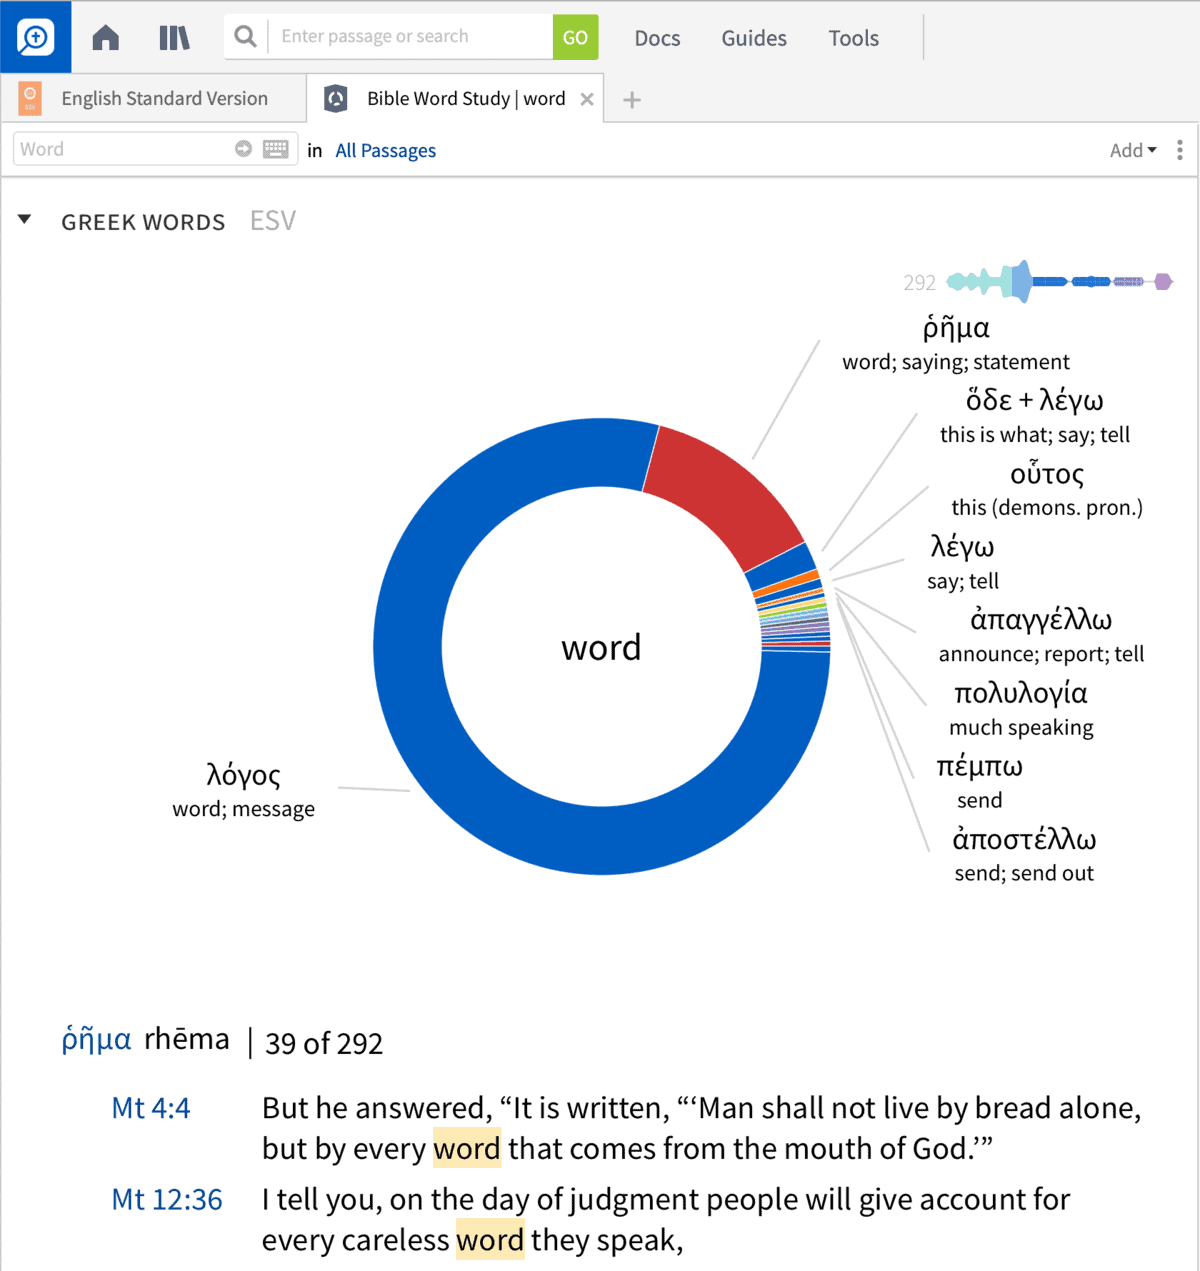
Task: Click the arrow icon in Word field
Action: [243, 149]
